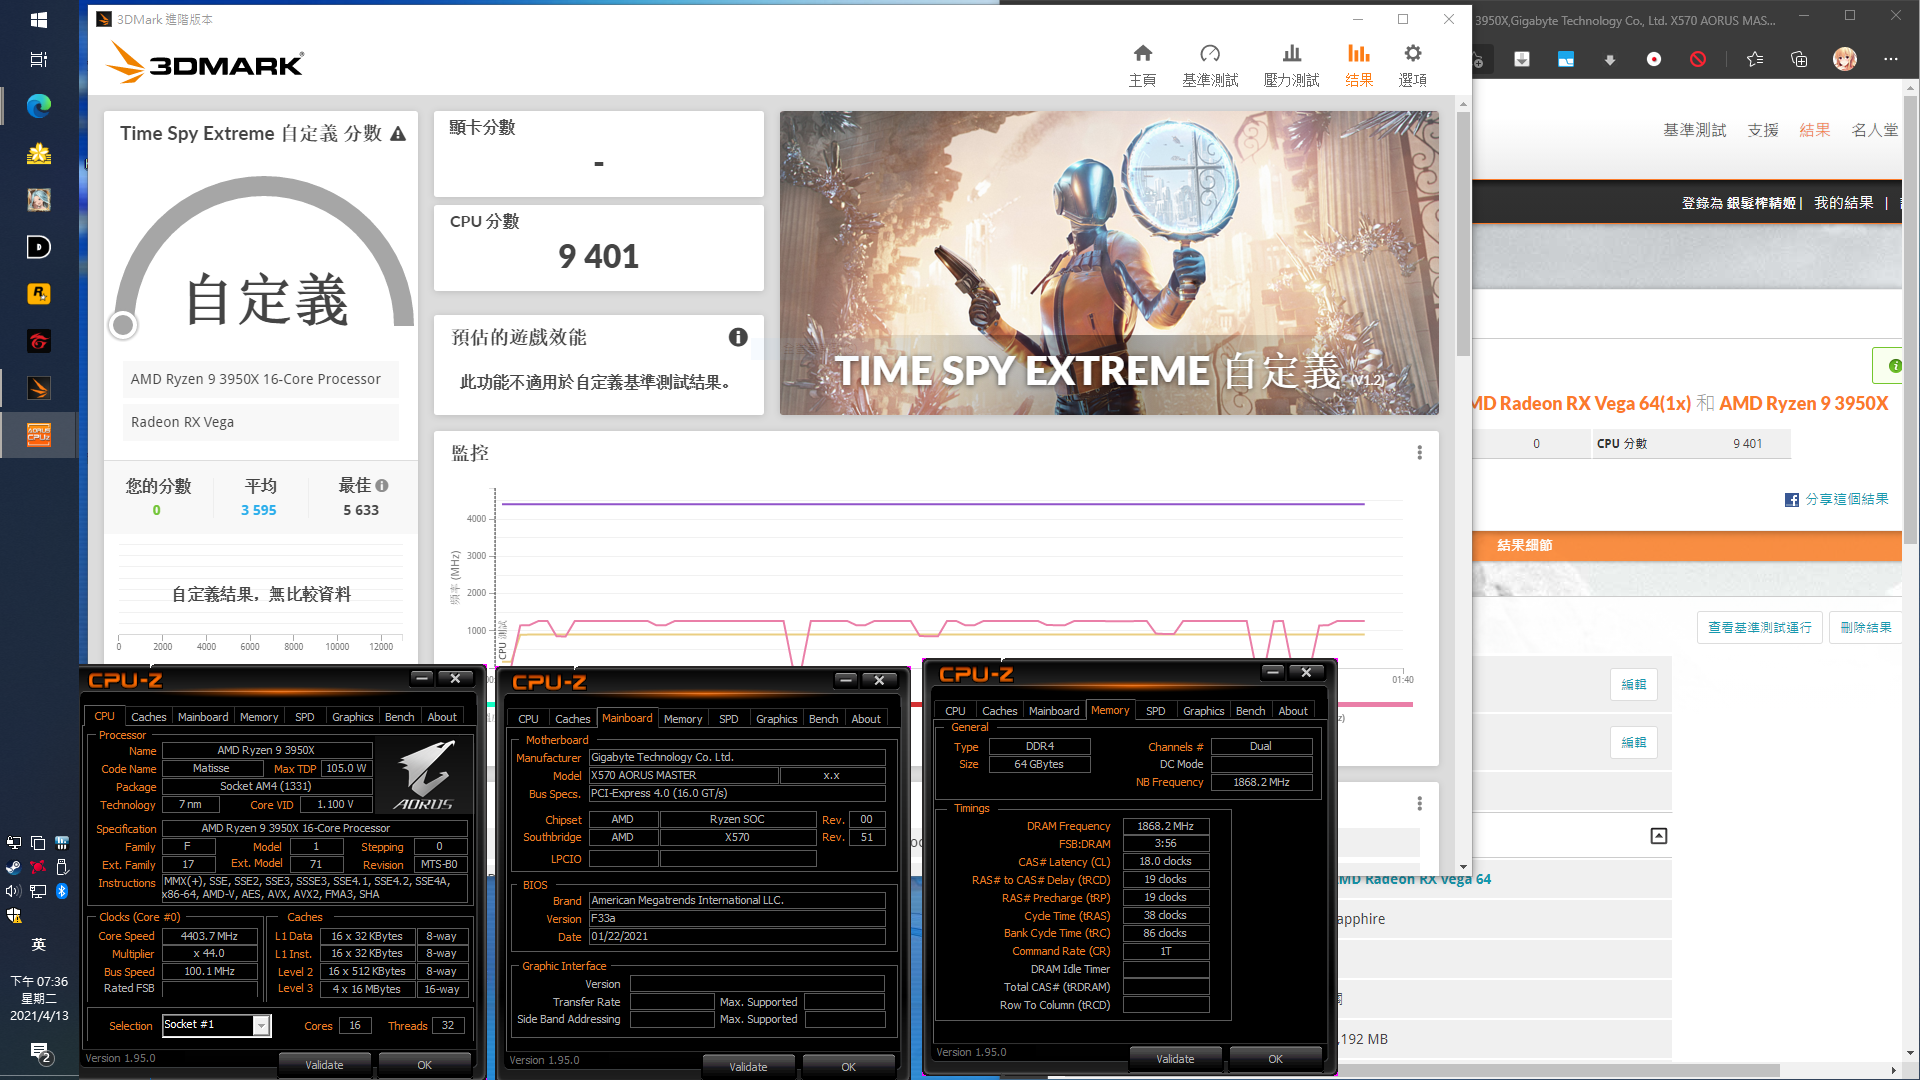The image size is (1920, 1080).
Task: Open Edge collections icon
Action: tap(1799, 59)
